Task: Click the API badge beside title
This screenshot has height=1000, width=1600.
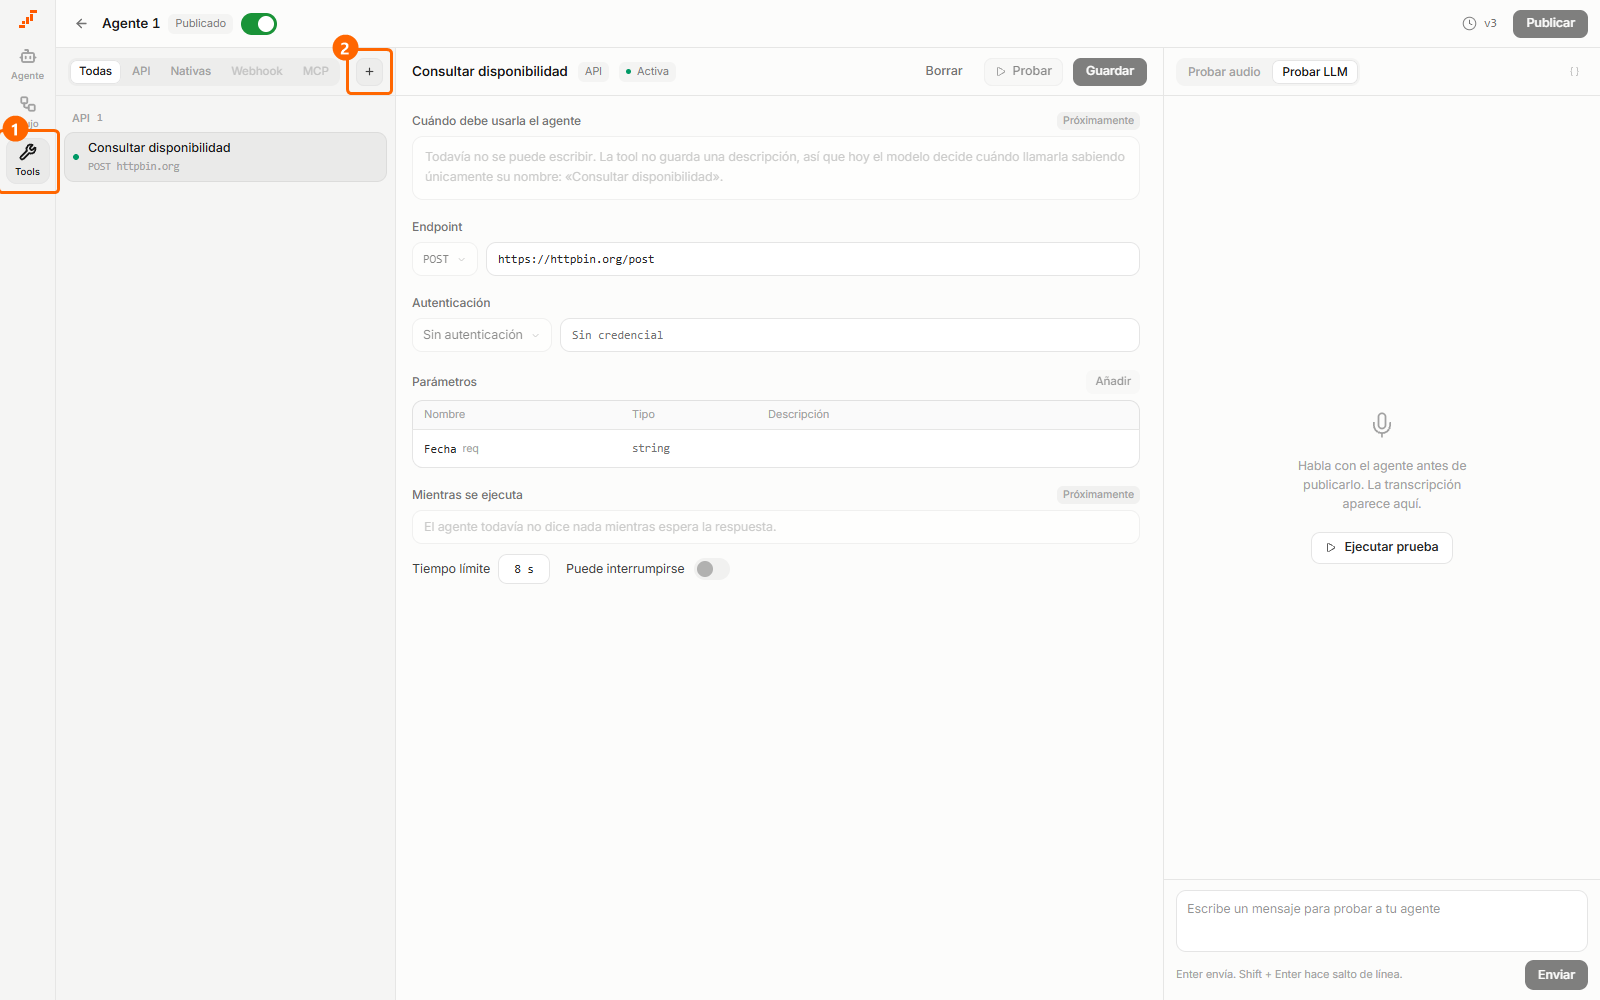Action: (593, 71)
